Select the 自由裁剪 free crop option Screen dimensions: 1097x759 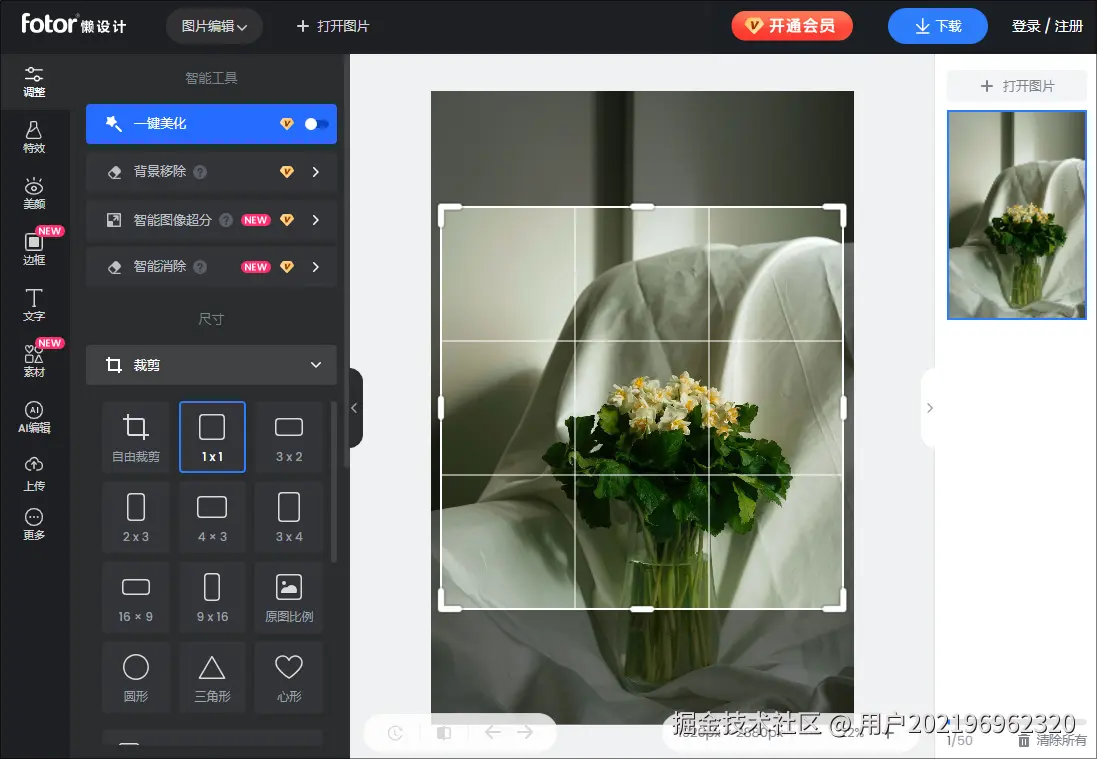pyautogui.click(x=136, y=437)
